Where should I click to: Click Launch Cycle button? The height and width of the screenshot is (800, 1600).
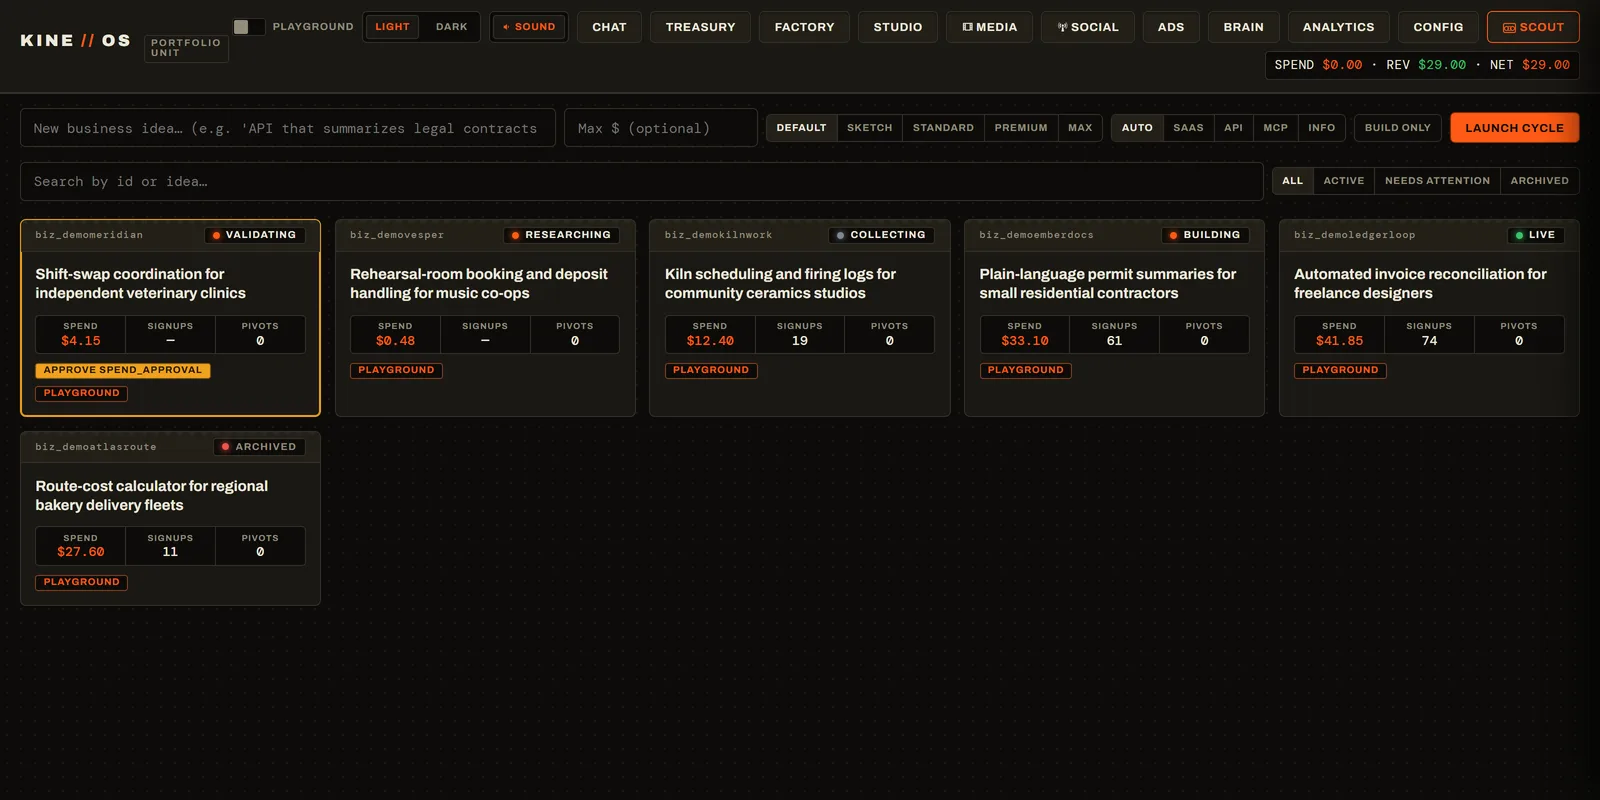[x=1514, y=128]
